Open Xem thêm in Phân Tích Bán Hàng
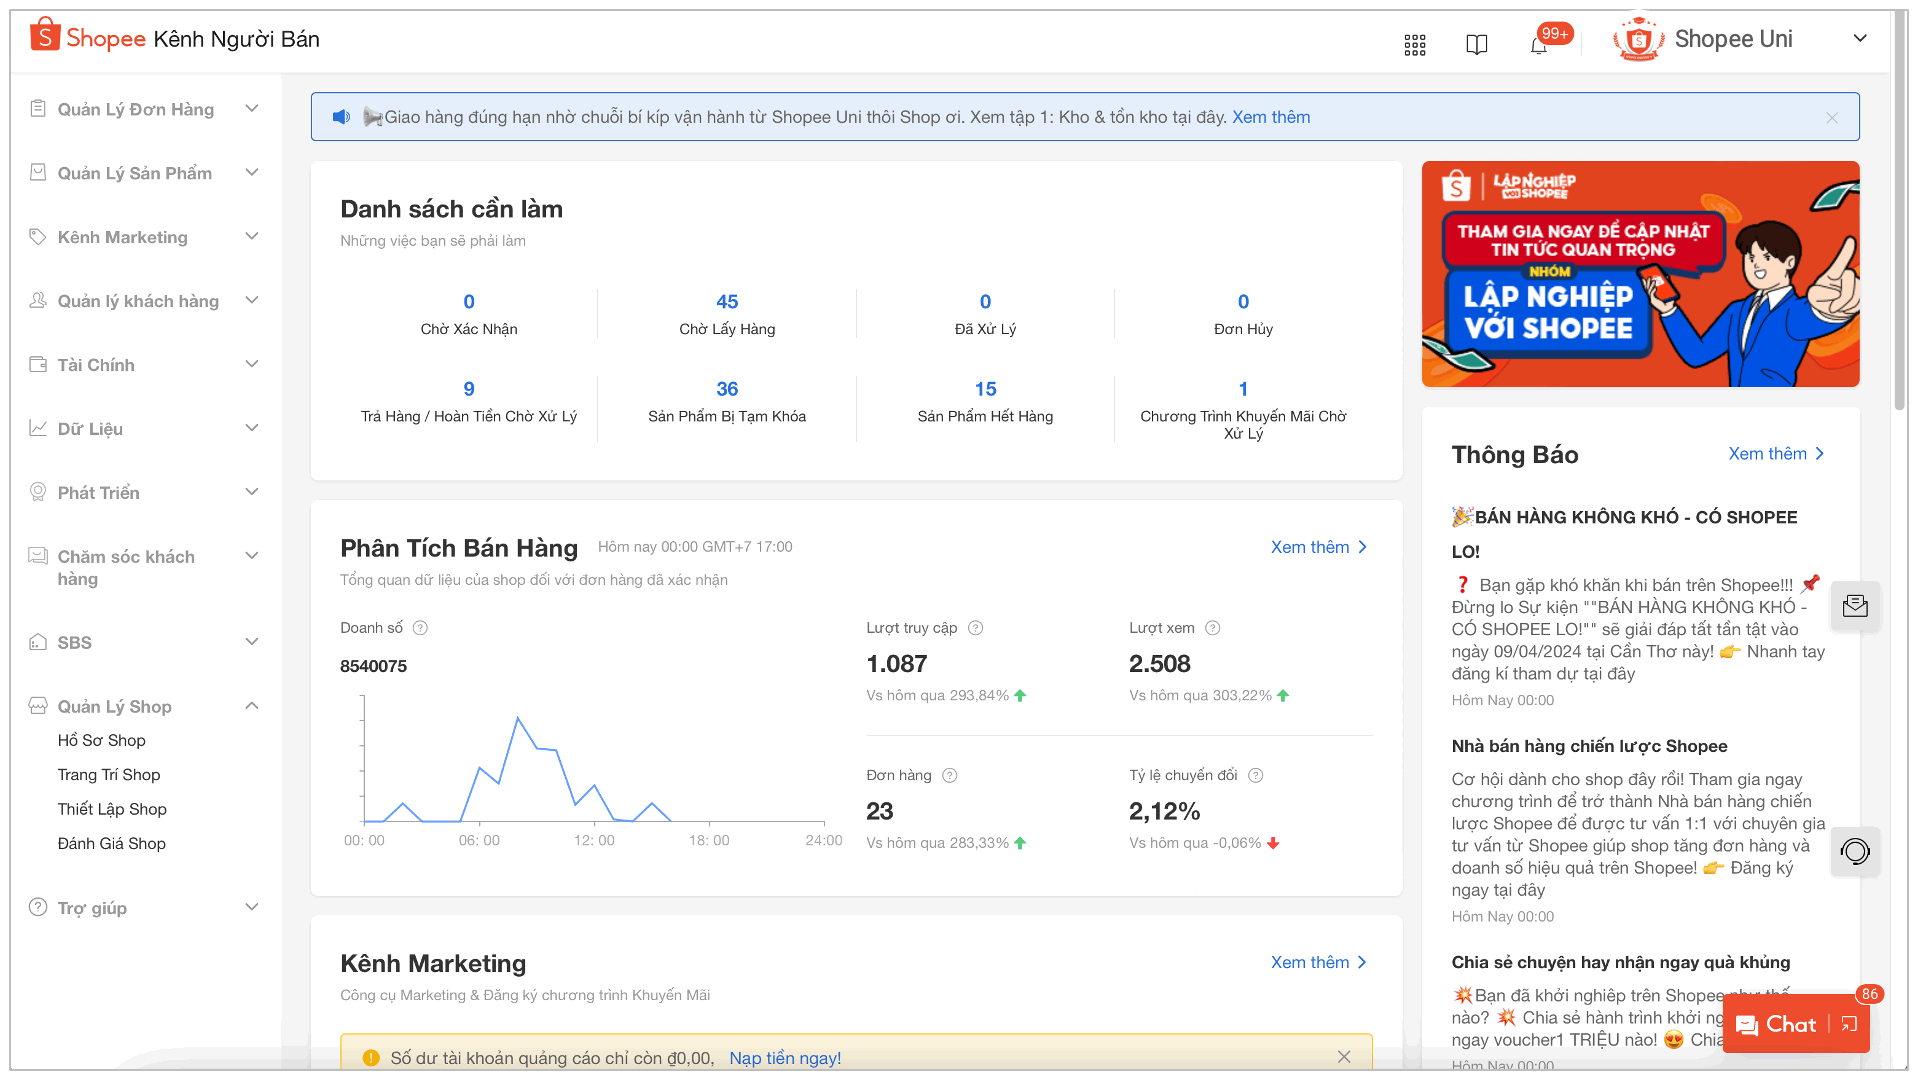 (x=1311, y=547)
